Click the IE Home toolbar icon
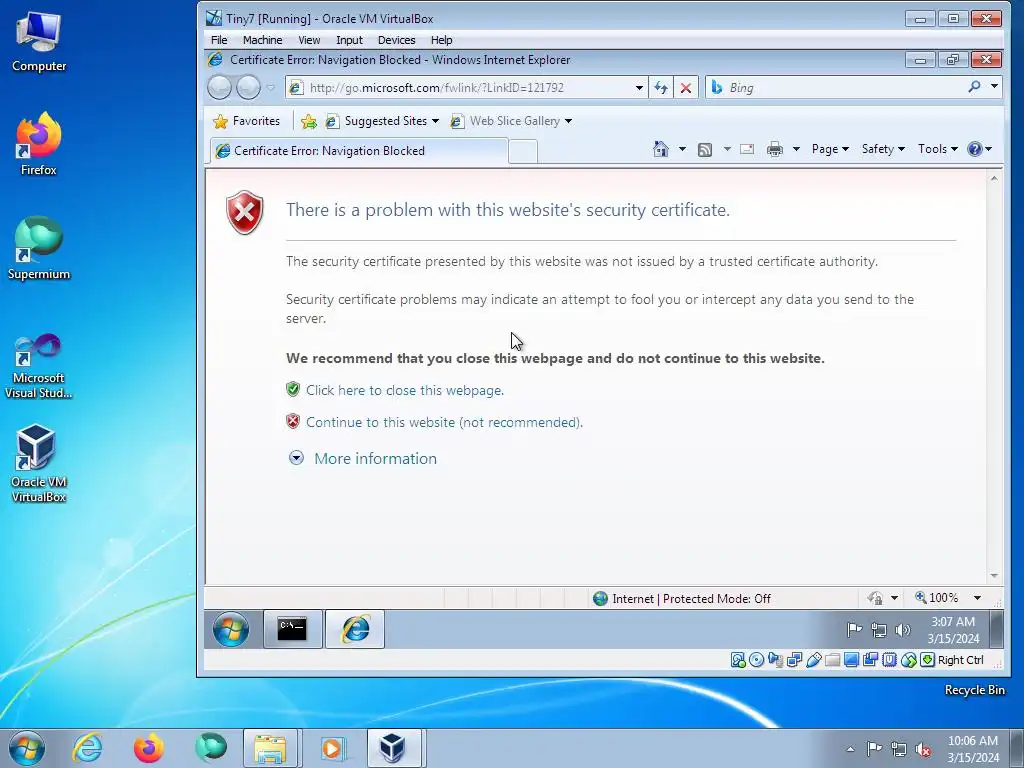This screenshot has width=1024, height=768. [x=661, y=150]
